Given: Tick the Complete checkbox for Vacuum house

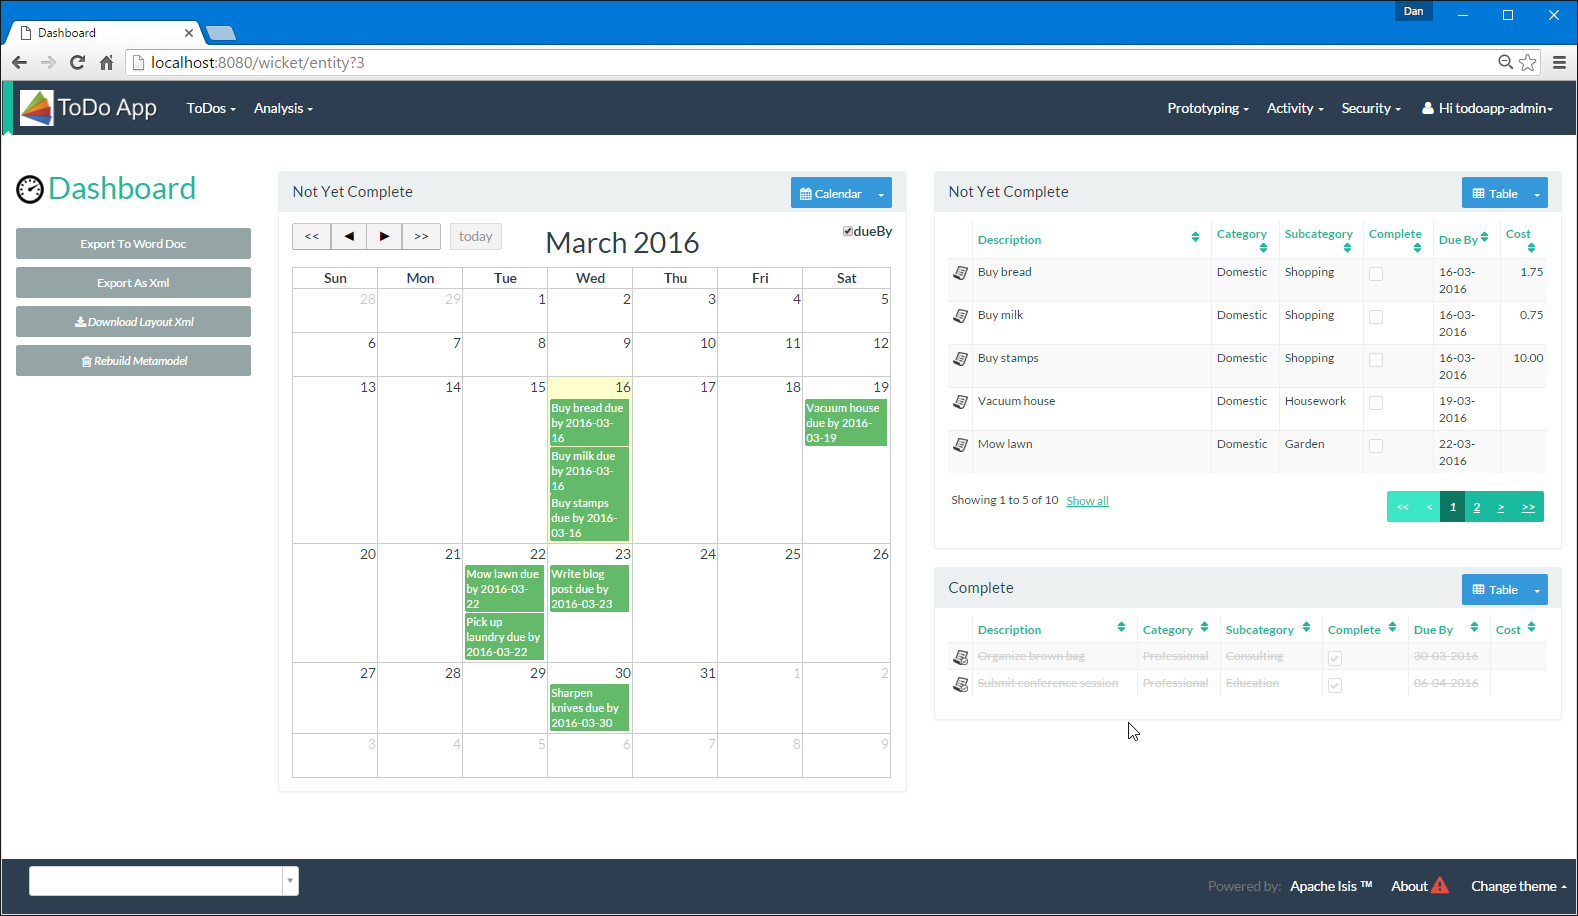Looking at the screenshot, I should tap(1376, 403).
